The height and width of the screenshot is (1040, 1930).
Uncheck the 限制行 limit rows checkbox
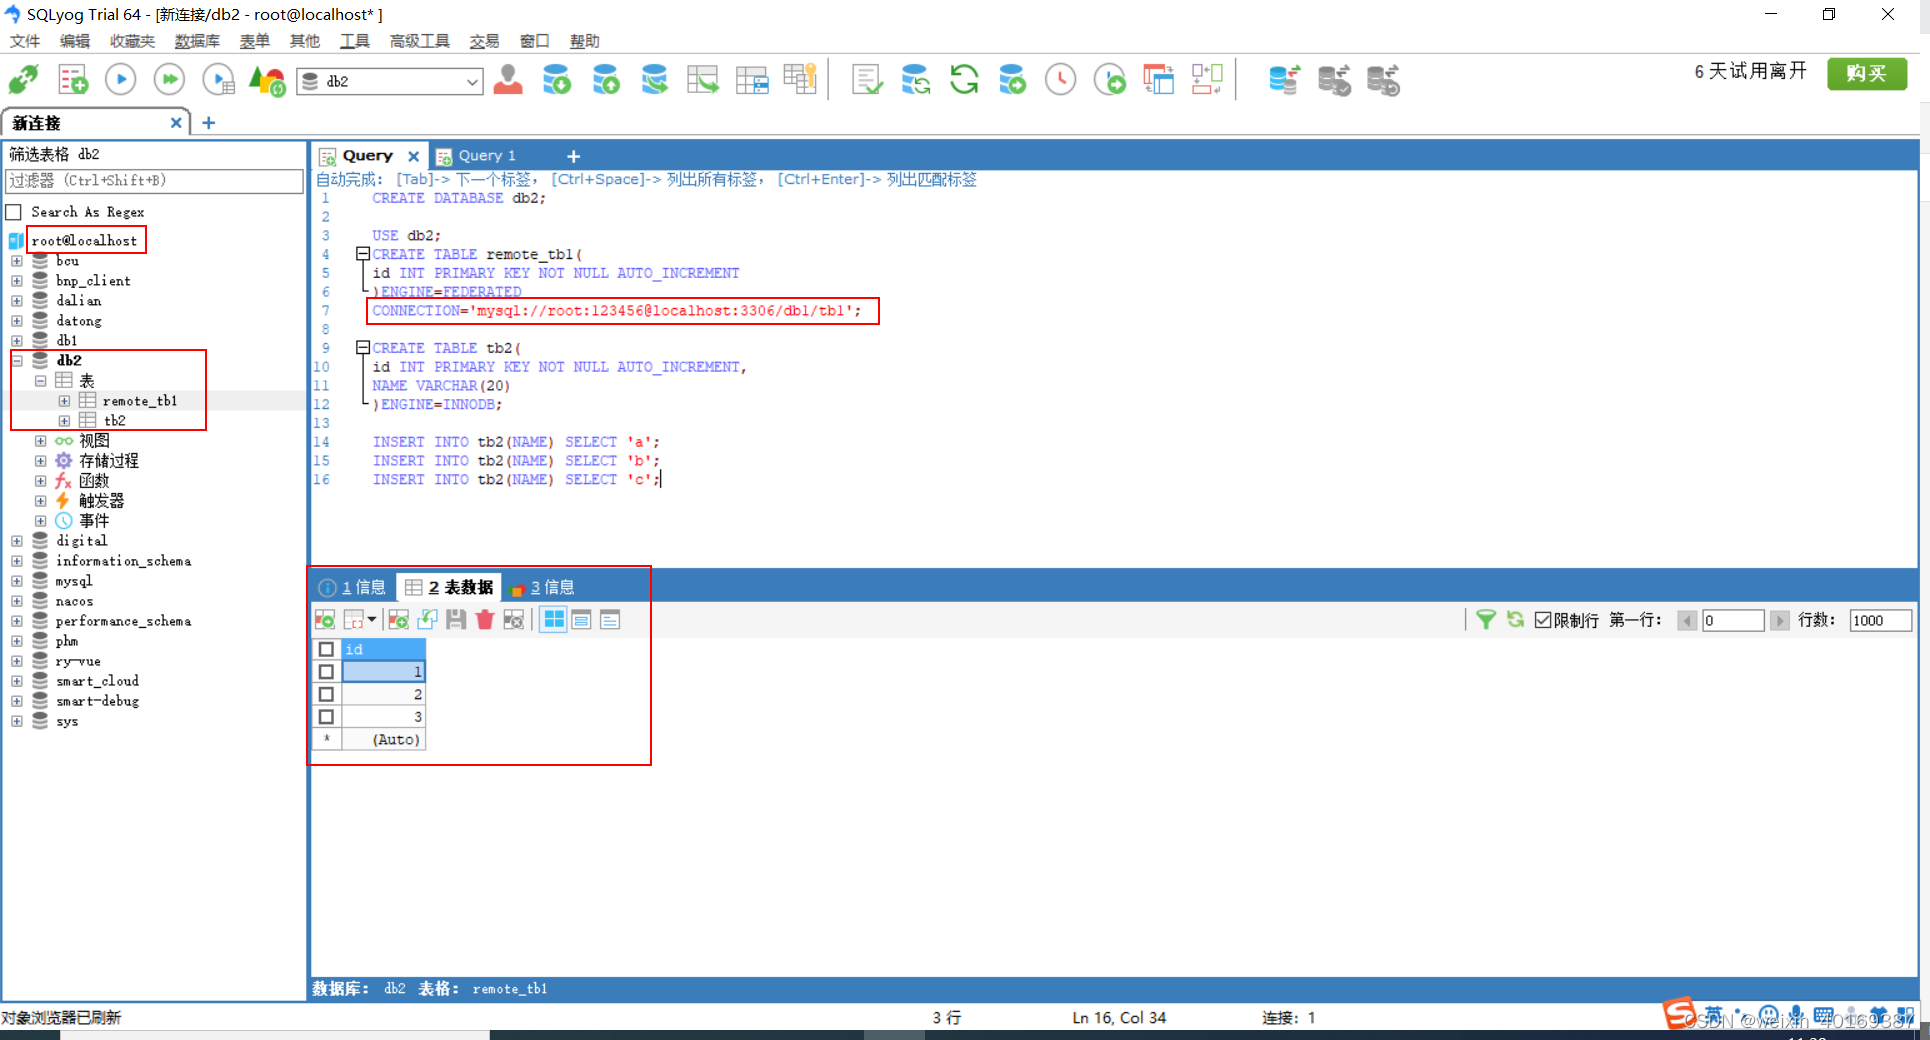click(1543, 620)
